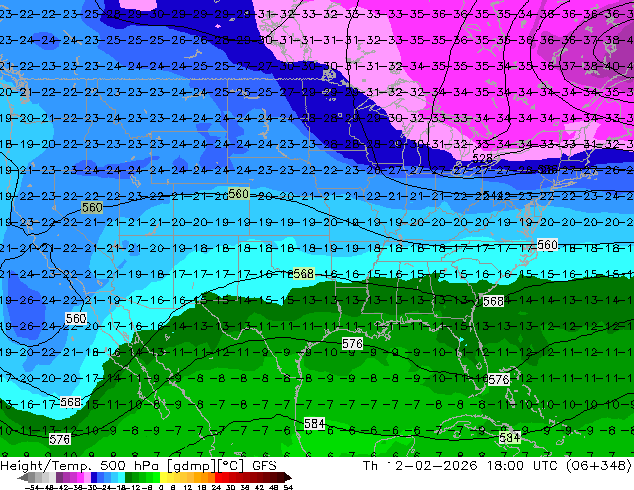This screenshot has width=634, height=490.
Task: Click the GFS model name
Action: click(x=264, y=466)
